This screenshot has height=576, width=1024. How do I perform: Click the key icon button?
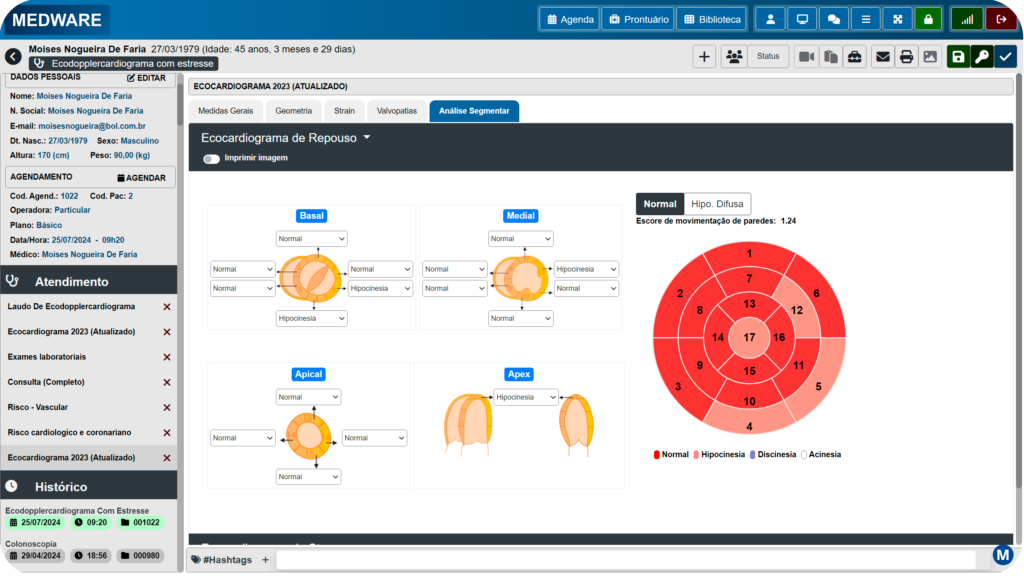pyautogui.click(x=982, y=57)
